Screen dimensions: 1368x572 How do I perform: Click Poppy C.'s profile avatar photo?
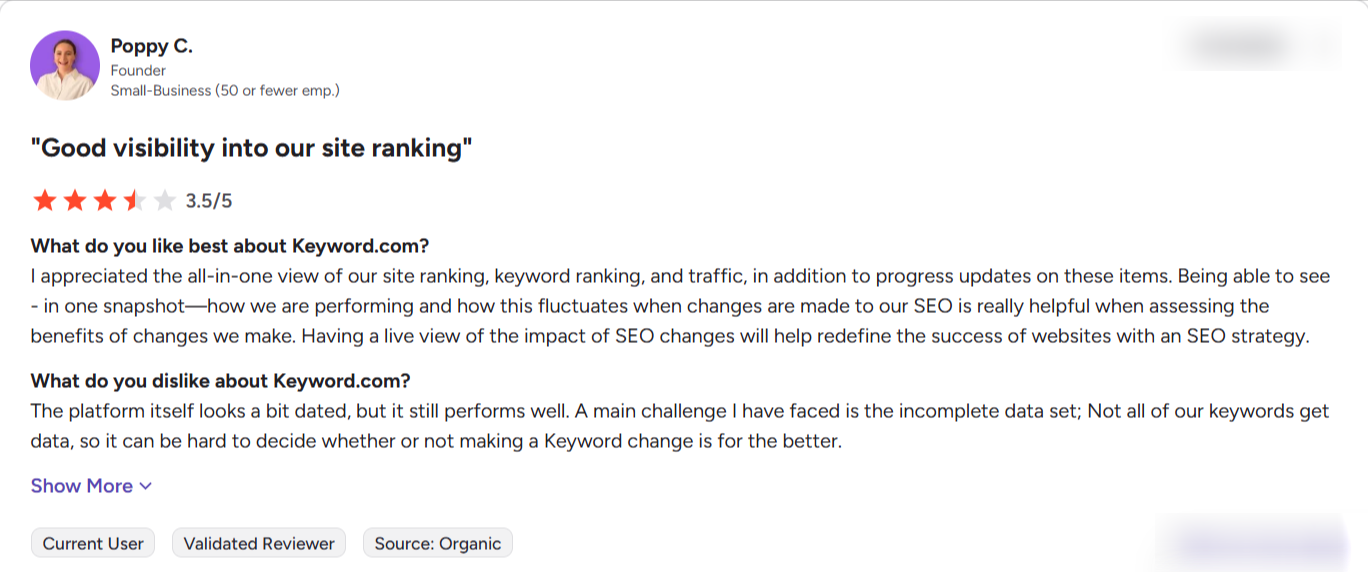65,65
